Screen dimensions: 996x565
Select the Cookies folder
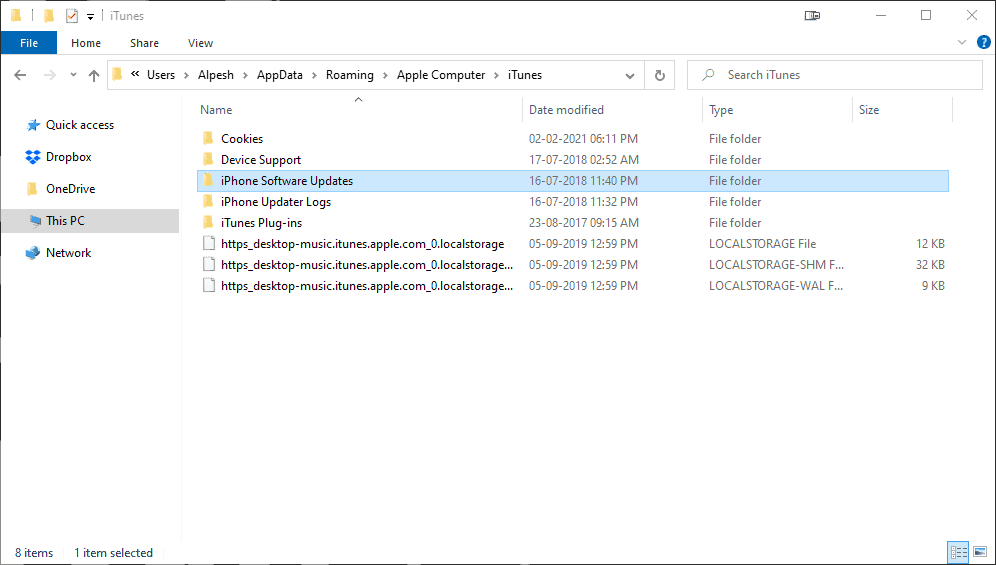coord(241,139)
